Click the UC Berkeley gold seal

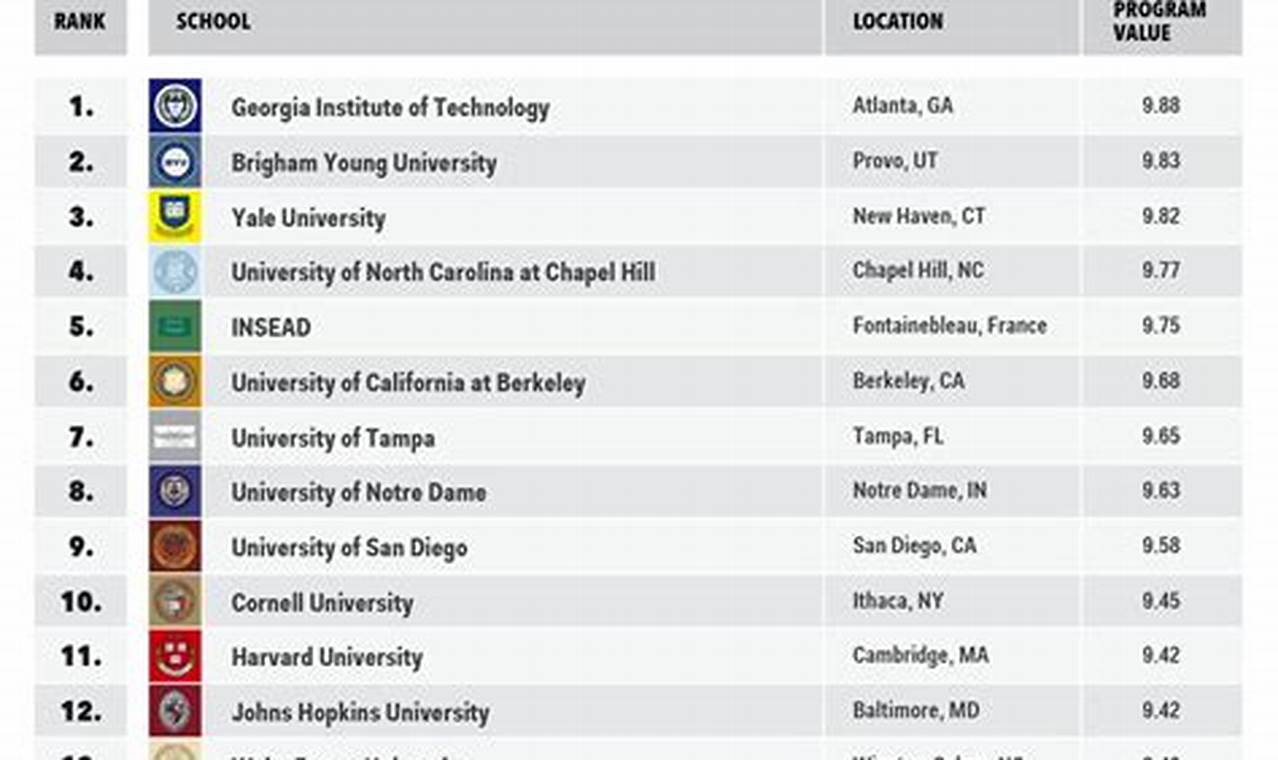(x=175, y=381)
